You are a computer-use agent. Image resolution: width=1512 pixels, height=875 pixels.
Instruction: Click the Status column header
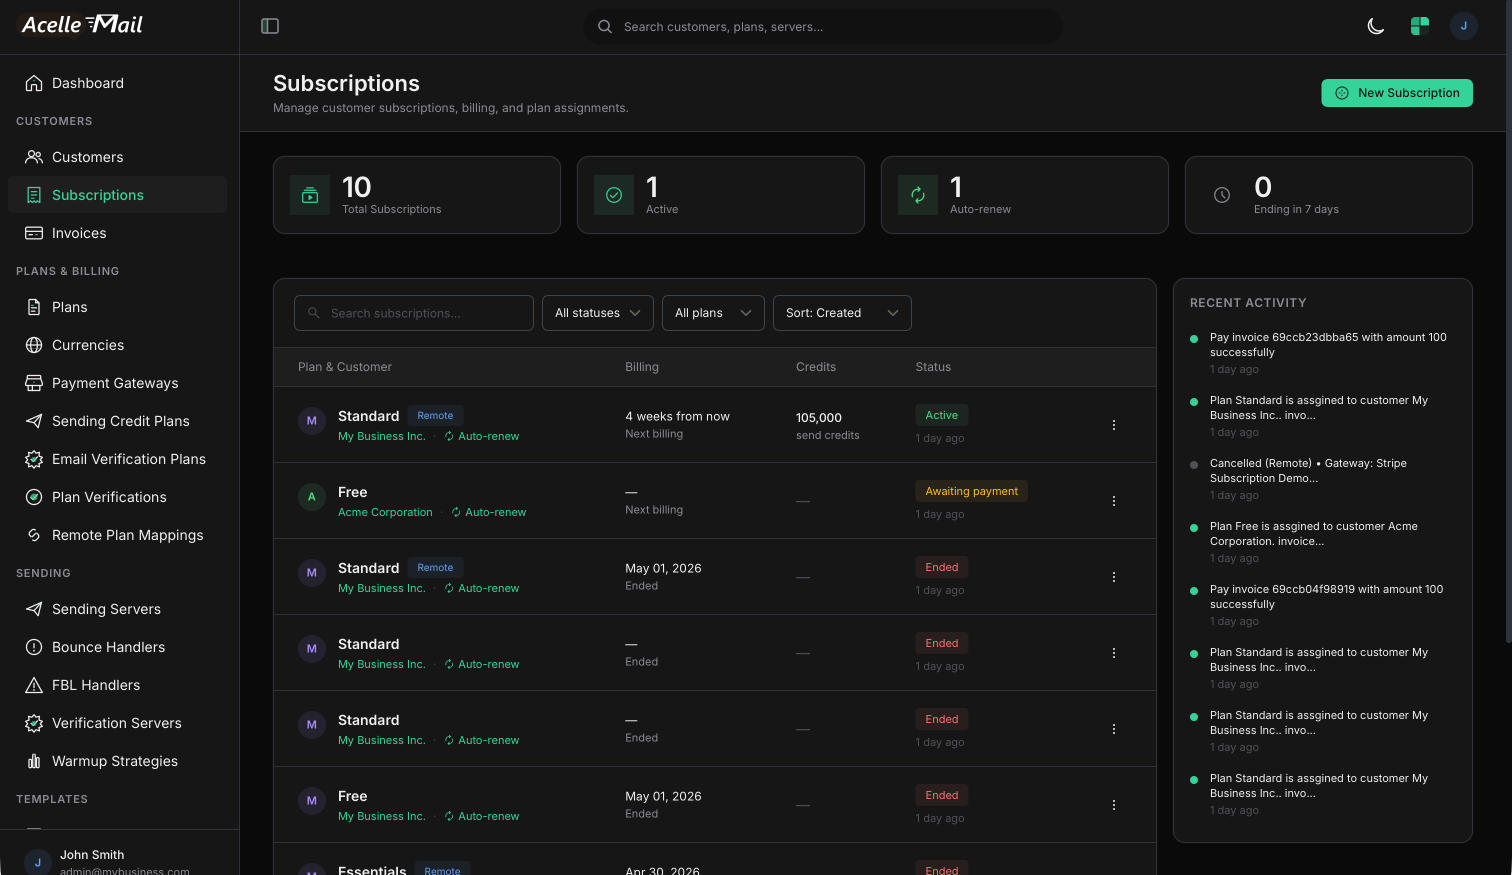[x=933, y=367]
